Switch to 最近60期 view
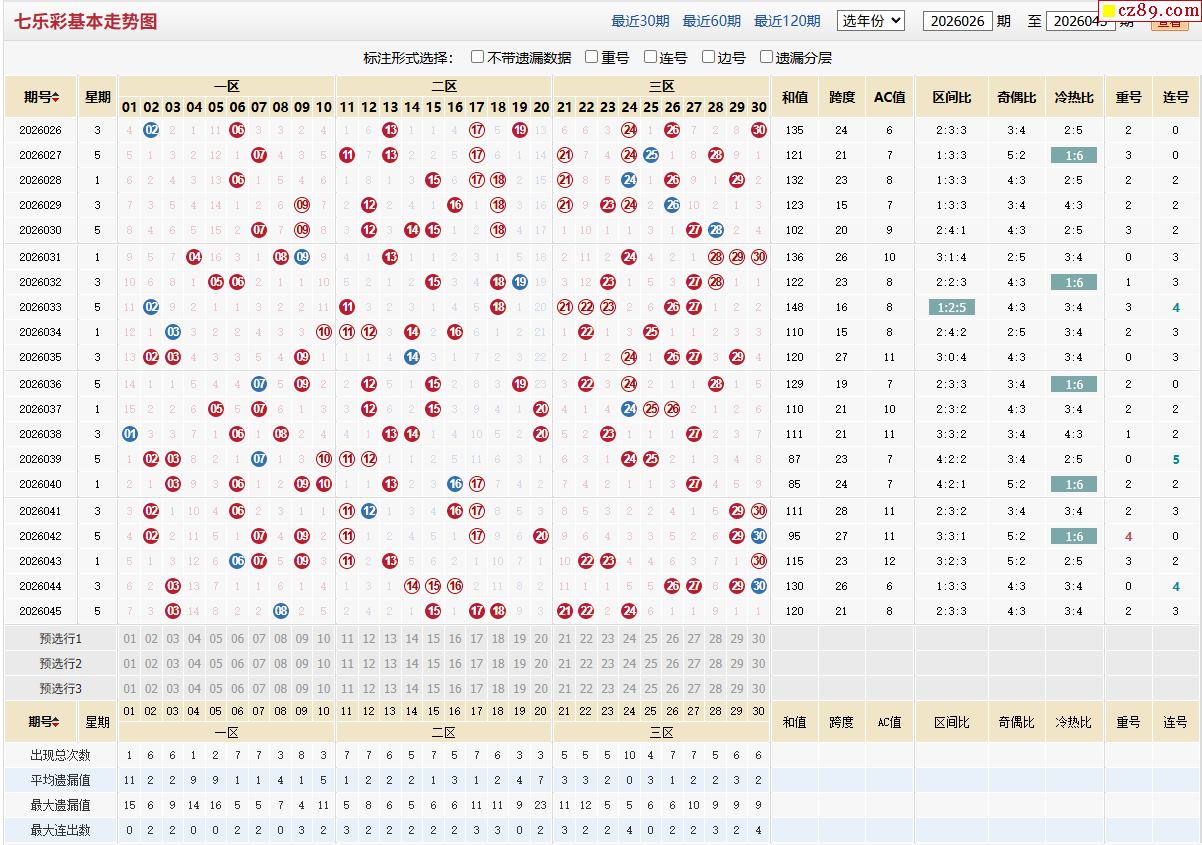1202x845 pixels. pos(711,21)
